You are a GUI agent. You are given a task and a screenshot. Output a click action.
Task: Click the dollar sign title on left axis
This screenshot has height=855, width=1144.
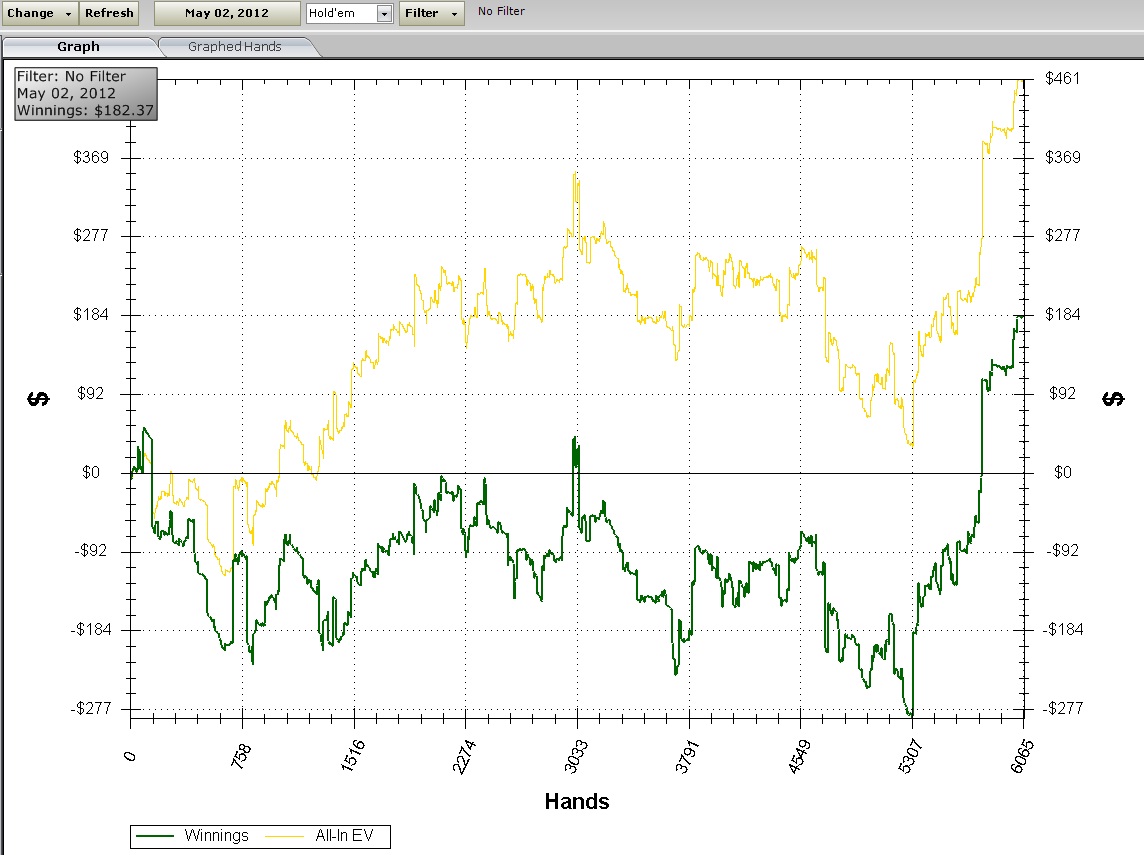[39, 399]
